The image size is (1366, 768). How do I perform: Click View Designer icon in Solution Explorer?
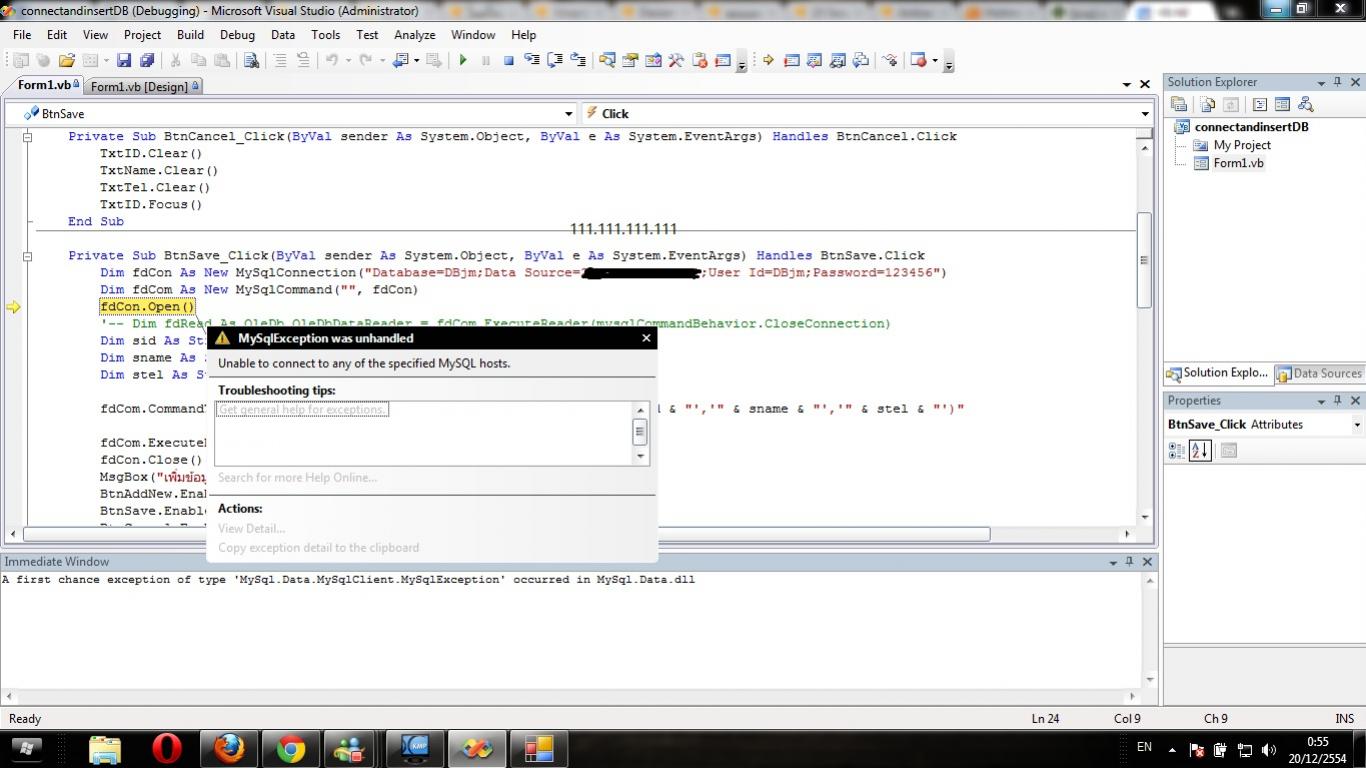[x=1282, y=104]
